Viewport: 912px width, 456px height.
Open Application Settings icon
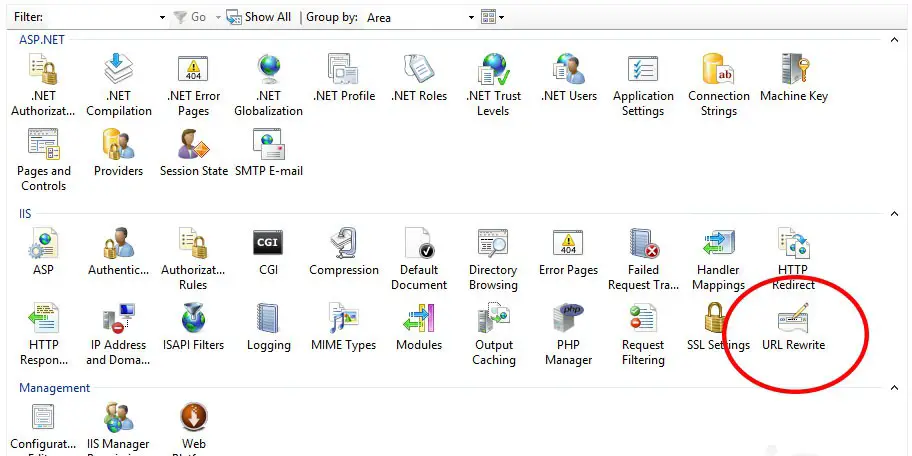[x=643, y=85]
